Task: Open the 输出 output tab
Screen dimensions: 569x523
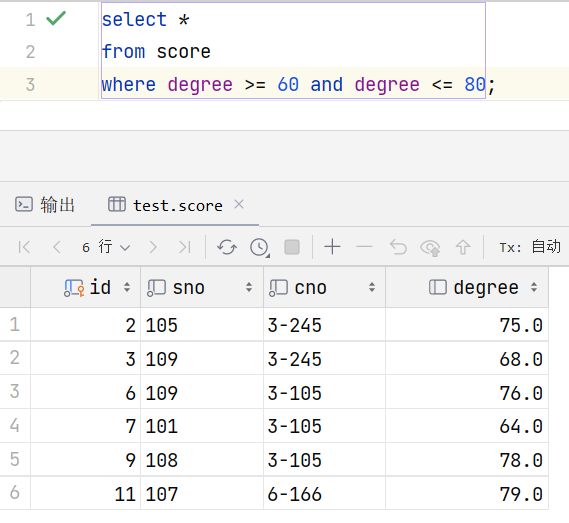Action: click(45, 205)
